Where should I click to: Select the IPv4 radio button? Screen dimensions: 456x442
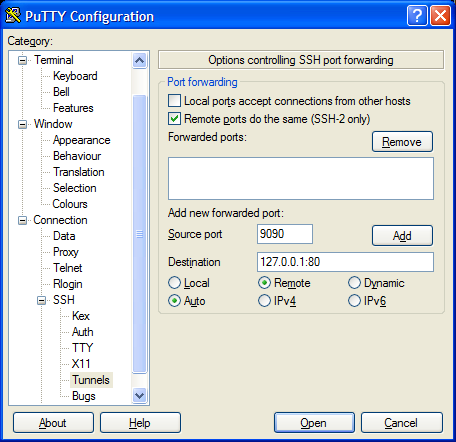coord(264,301)
